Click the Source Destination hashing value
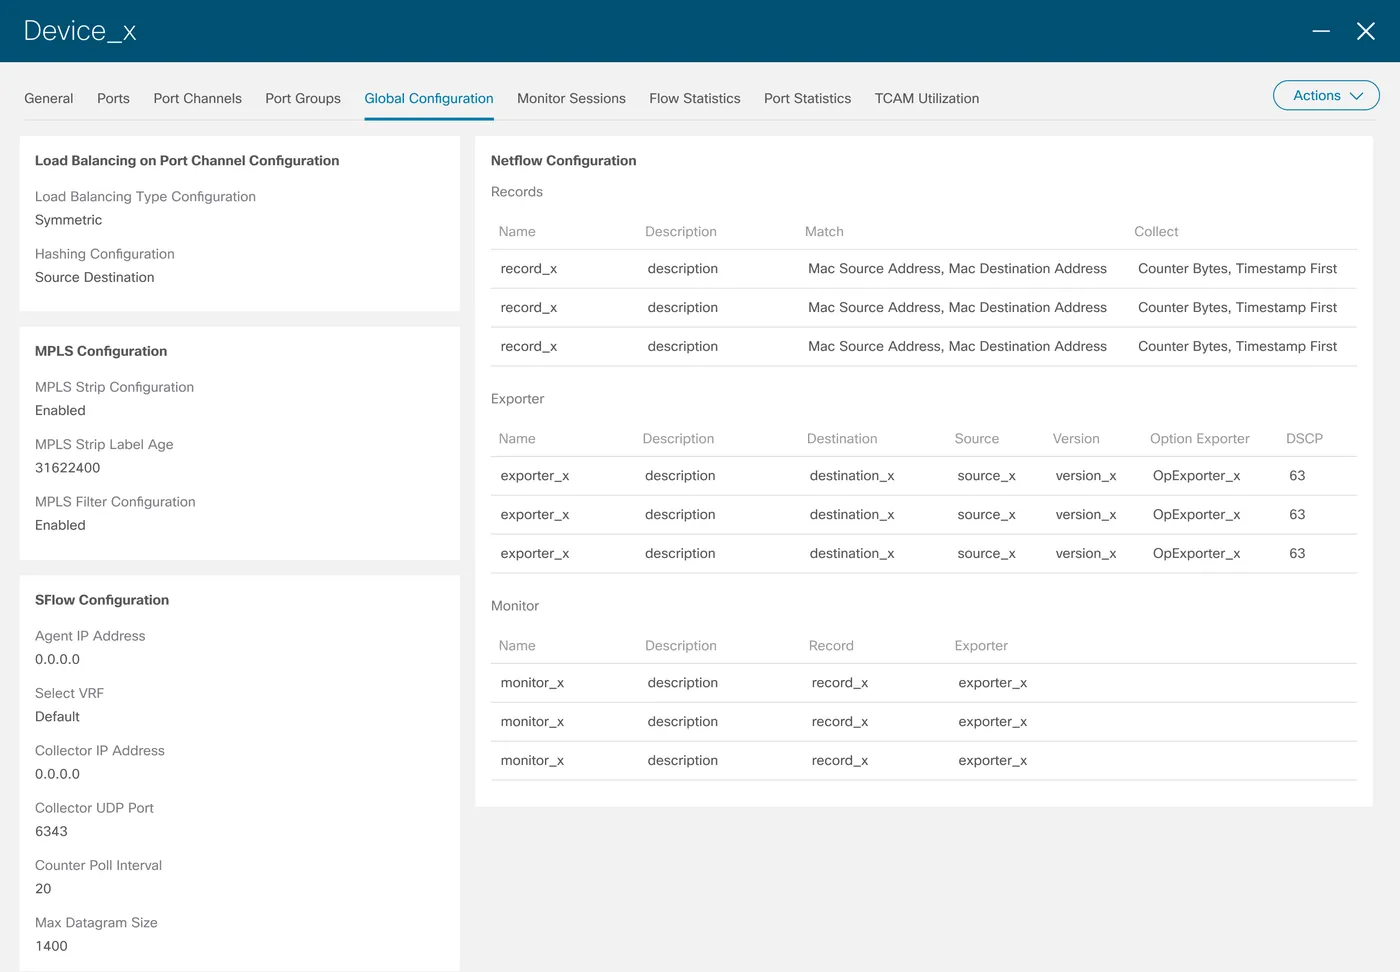1400x972 pixels. 95,277
